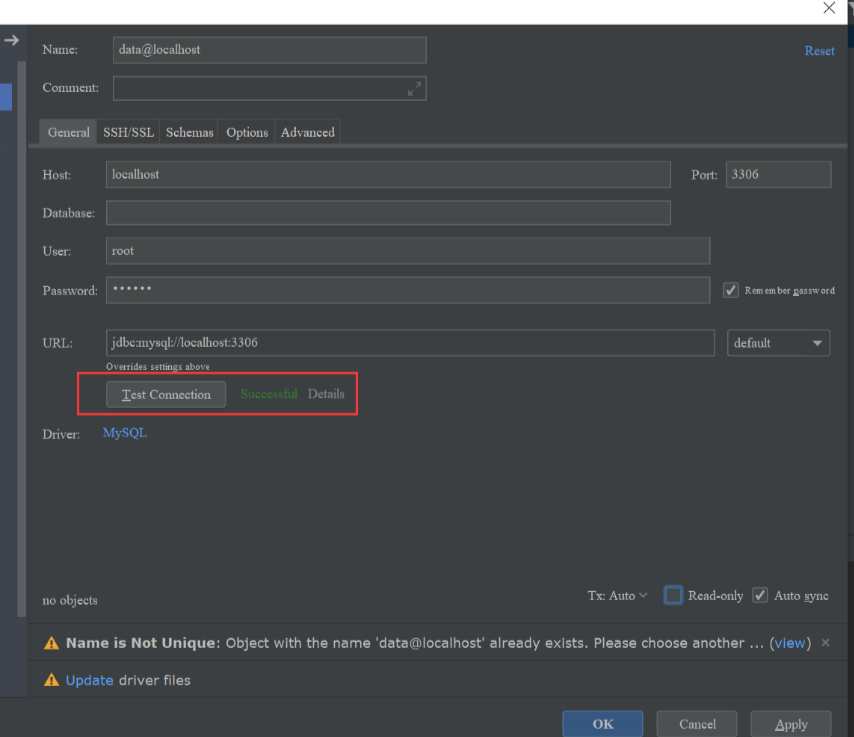This screenshot has width=854, height=737.
Task: Confirm with the OK button
Action: [x=603, y=724]
